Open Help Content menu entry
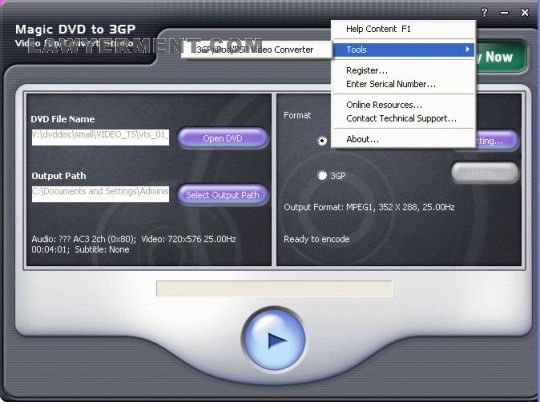 point(404,29)
